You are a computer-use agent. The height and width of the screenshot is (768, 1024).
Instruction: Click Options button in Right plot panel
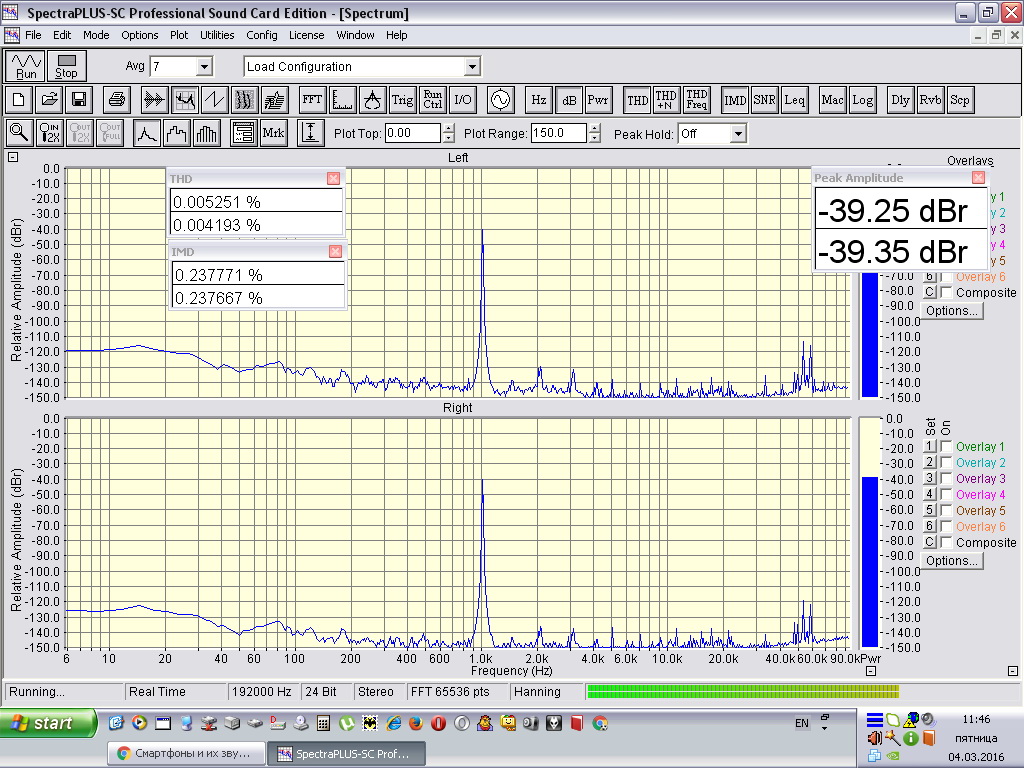[951, 561]
